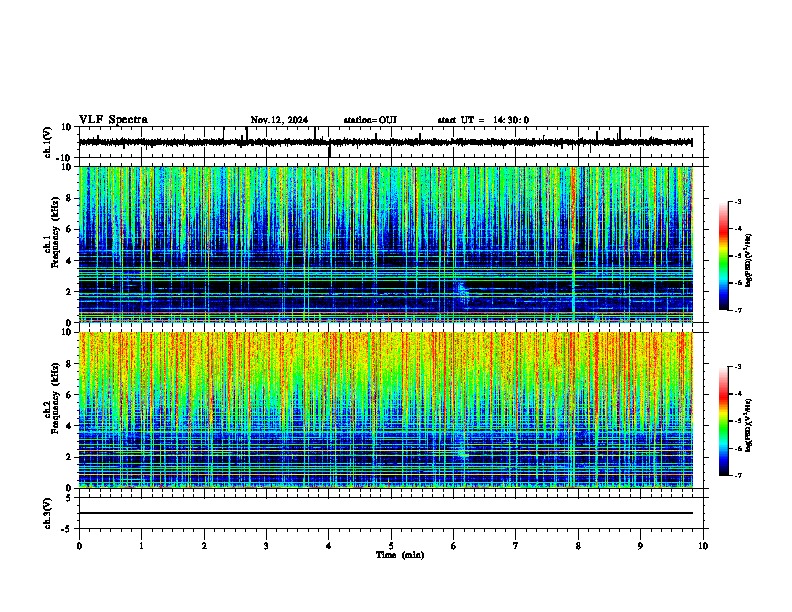792x612 pixels.
Task: Select the "start UT = 14:30:0" label
Action: [483, 120]
